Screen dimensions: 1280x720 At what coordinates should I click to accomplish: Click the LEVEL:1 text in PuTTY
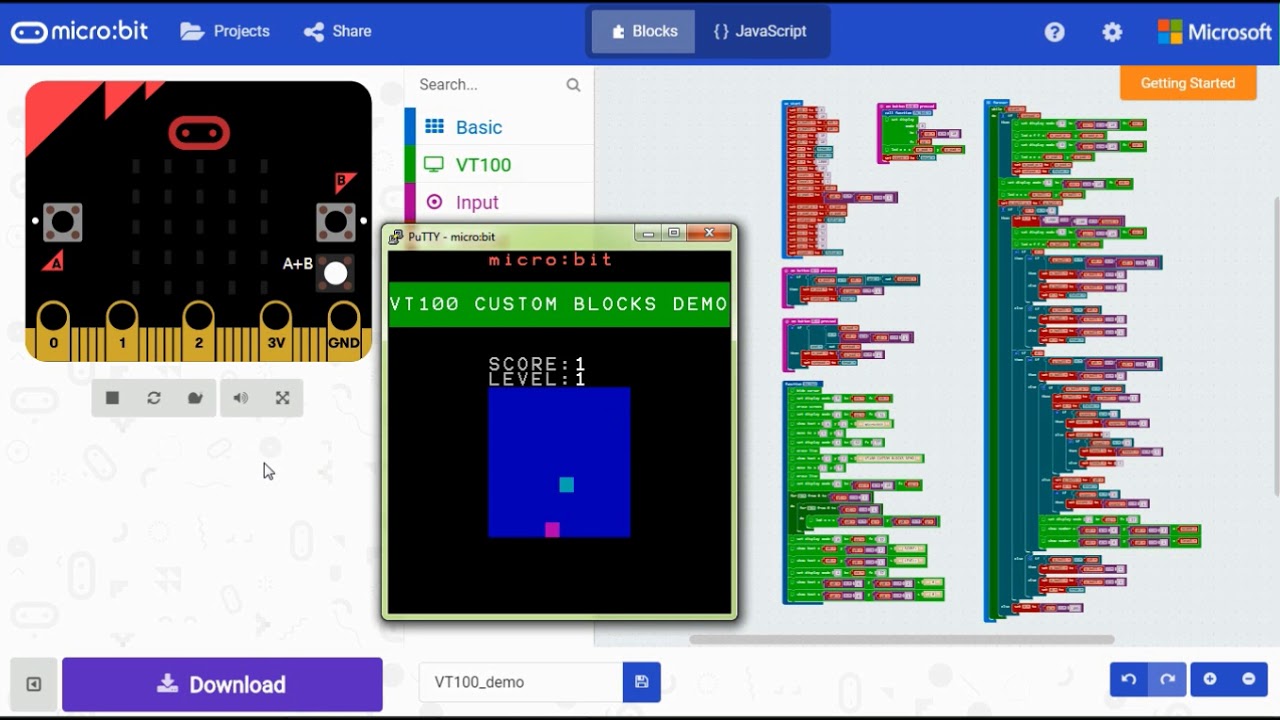pyautogui.click(x=537, y=379)
